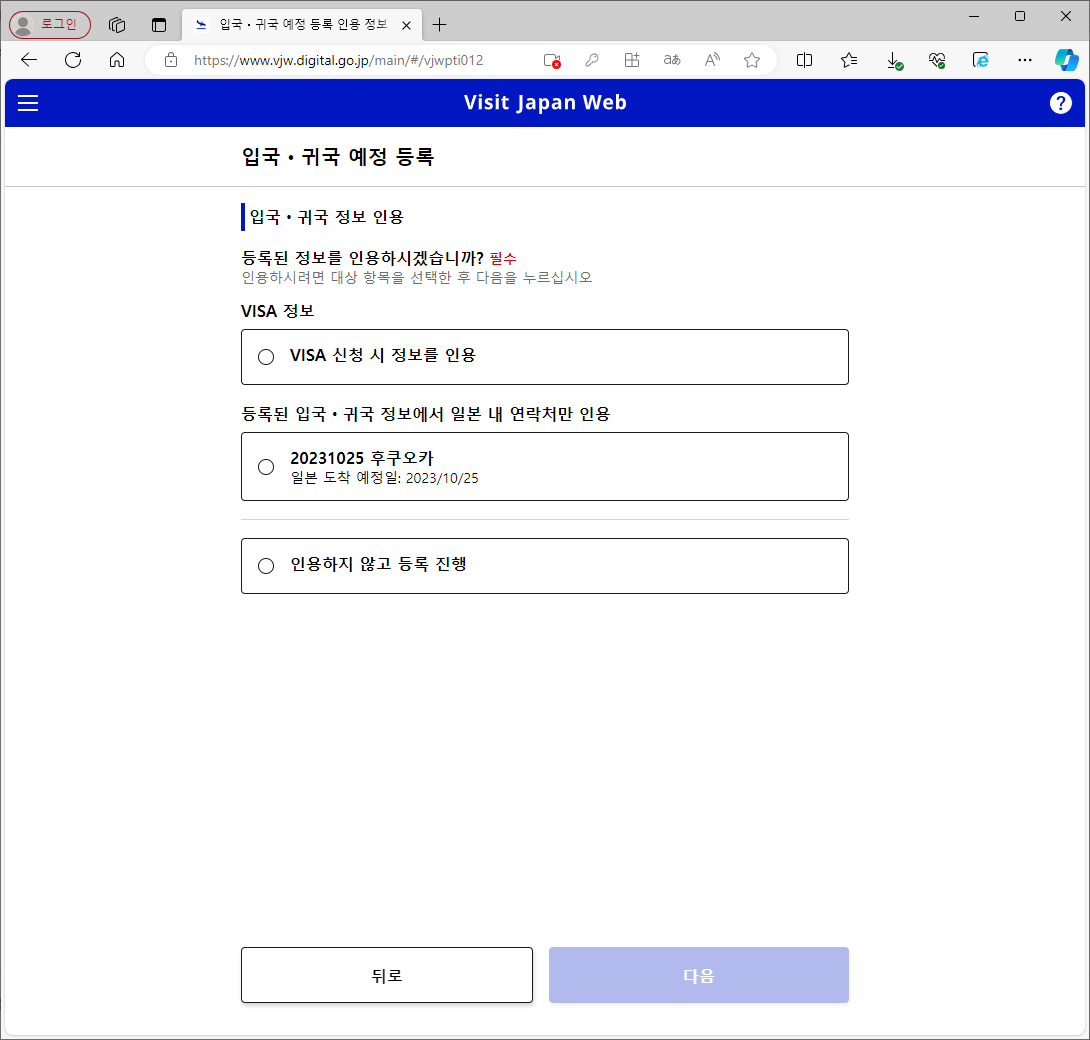Image resolution: width=1090 pixels, height=1040 pixels.
Task: Add this page to favorites with the star icon
Action: [x=751, y=60]
